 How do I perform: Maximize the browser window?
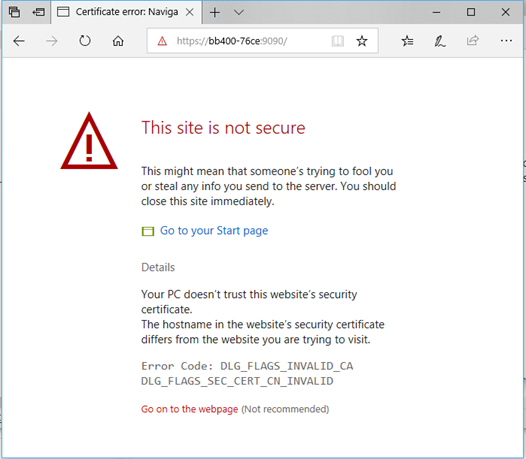coord(471,12)
